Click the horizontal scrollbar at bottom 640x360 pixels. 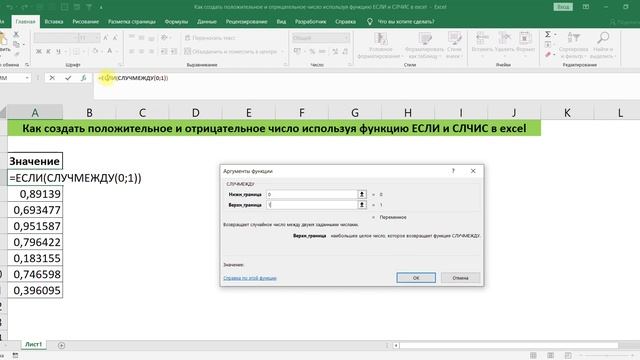click(x=508, y=345)
